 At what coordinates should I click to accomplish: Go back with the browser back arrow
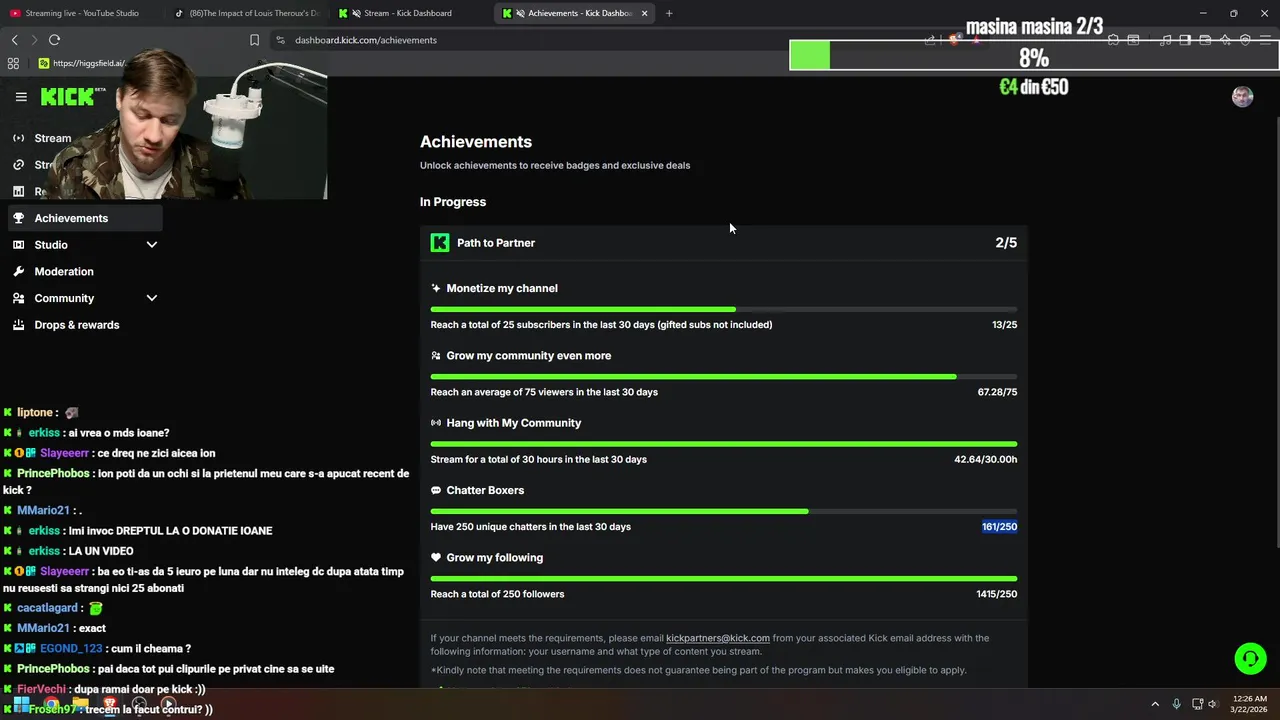click(x=14, y=40)
